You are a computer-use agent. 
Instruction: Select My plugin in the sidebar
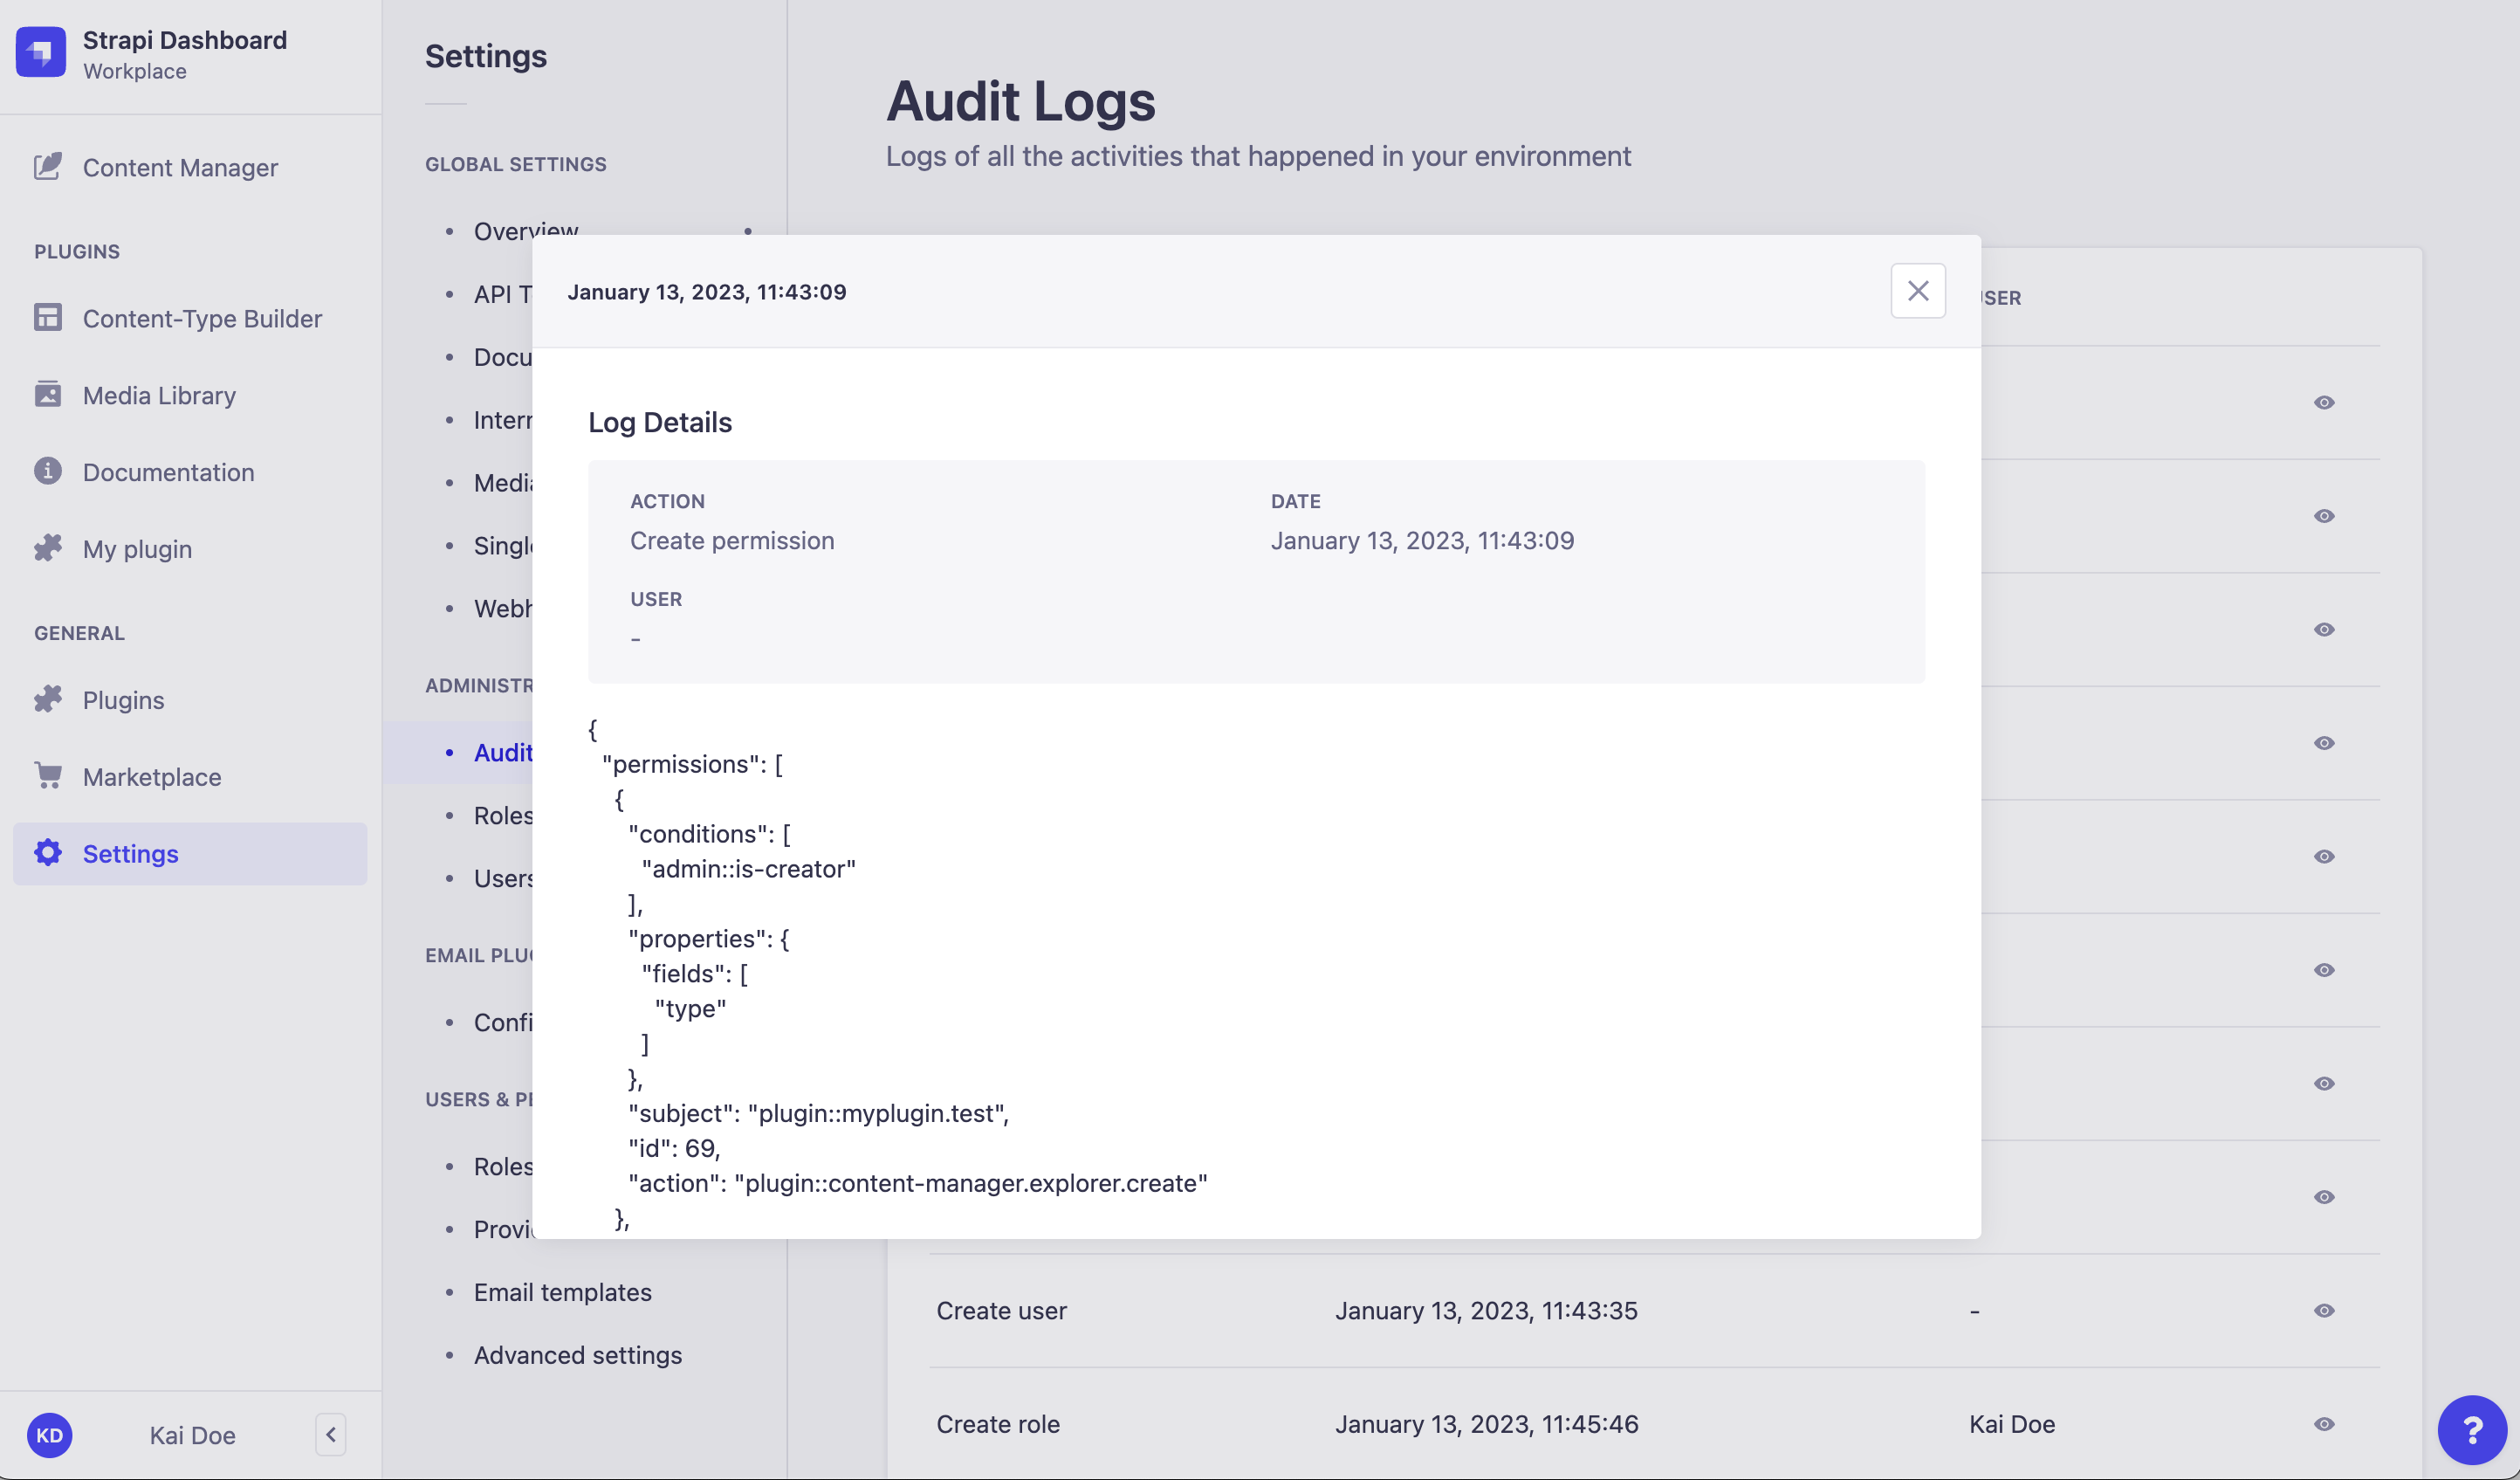click(137, 548)
